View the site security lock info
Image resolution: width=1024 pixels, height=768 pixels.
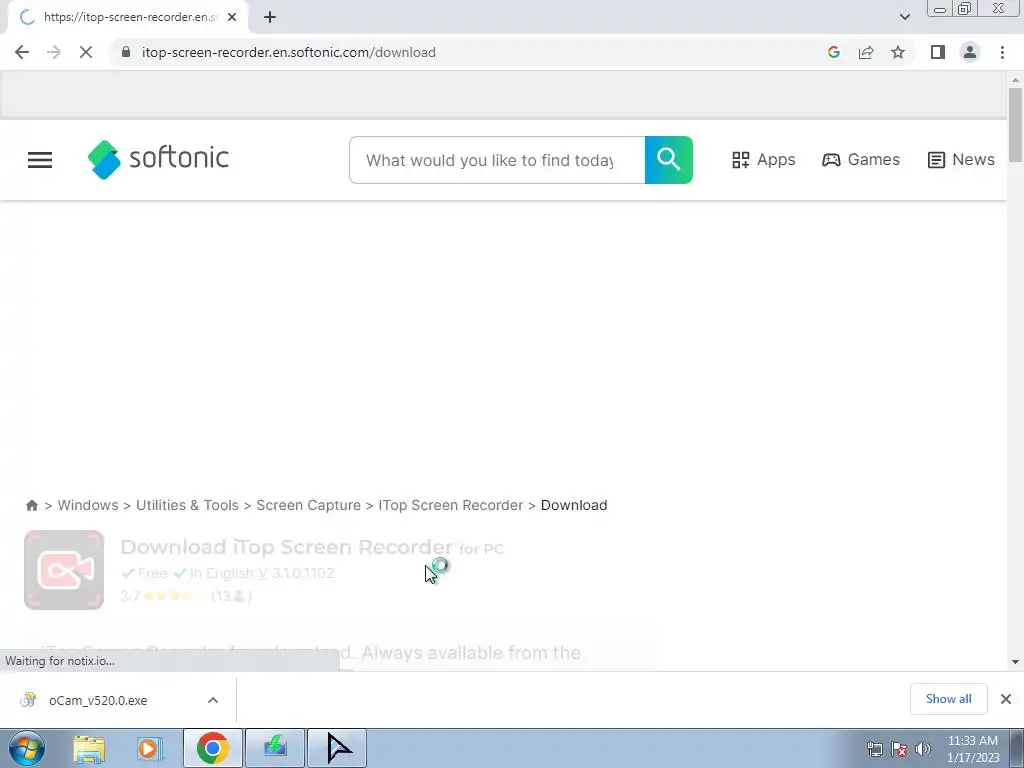point(126,52)
